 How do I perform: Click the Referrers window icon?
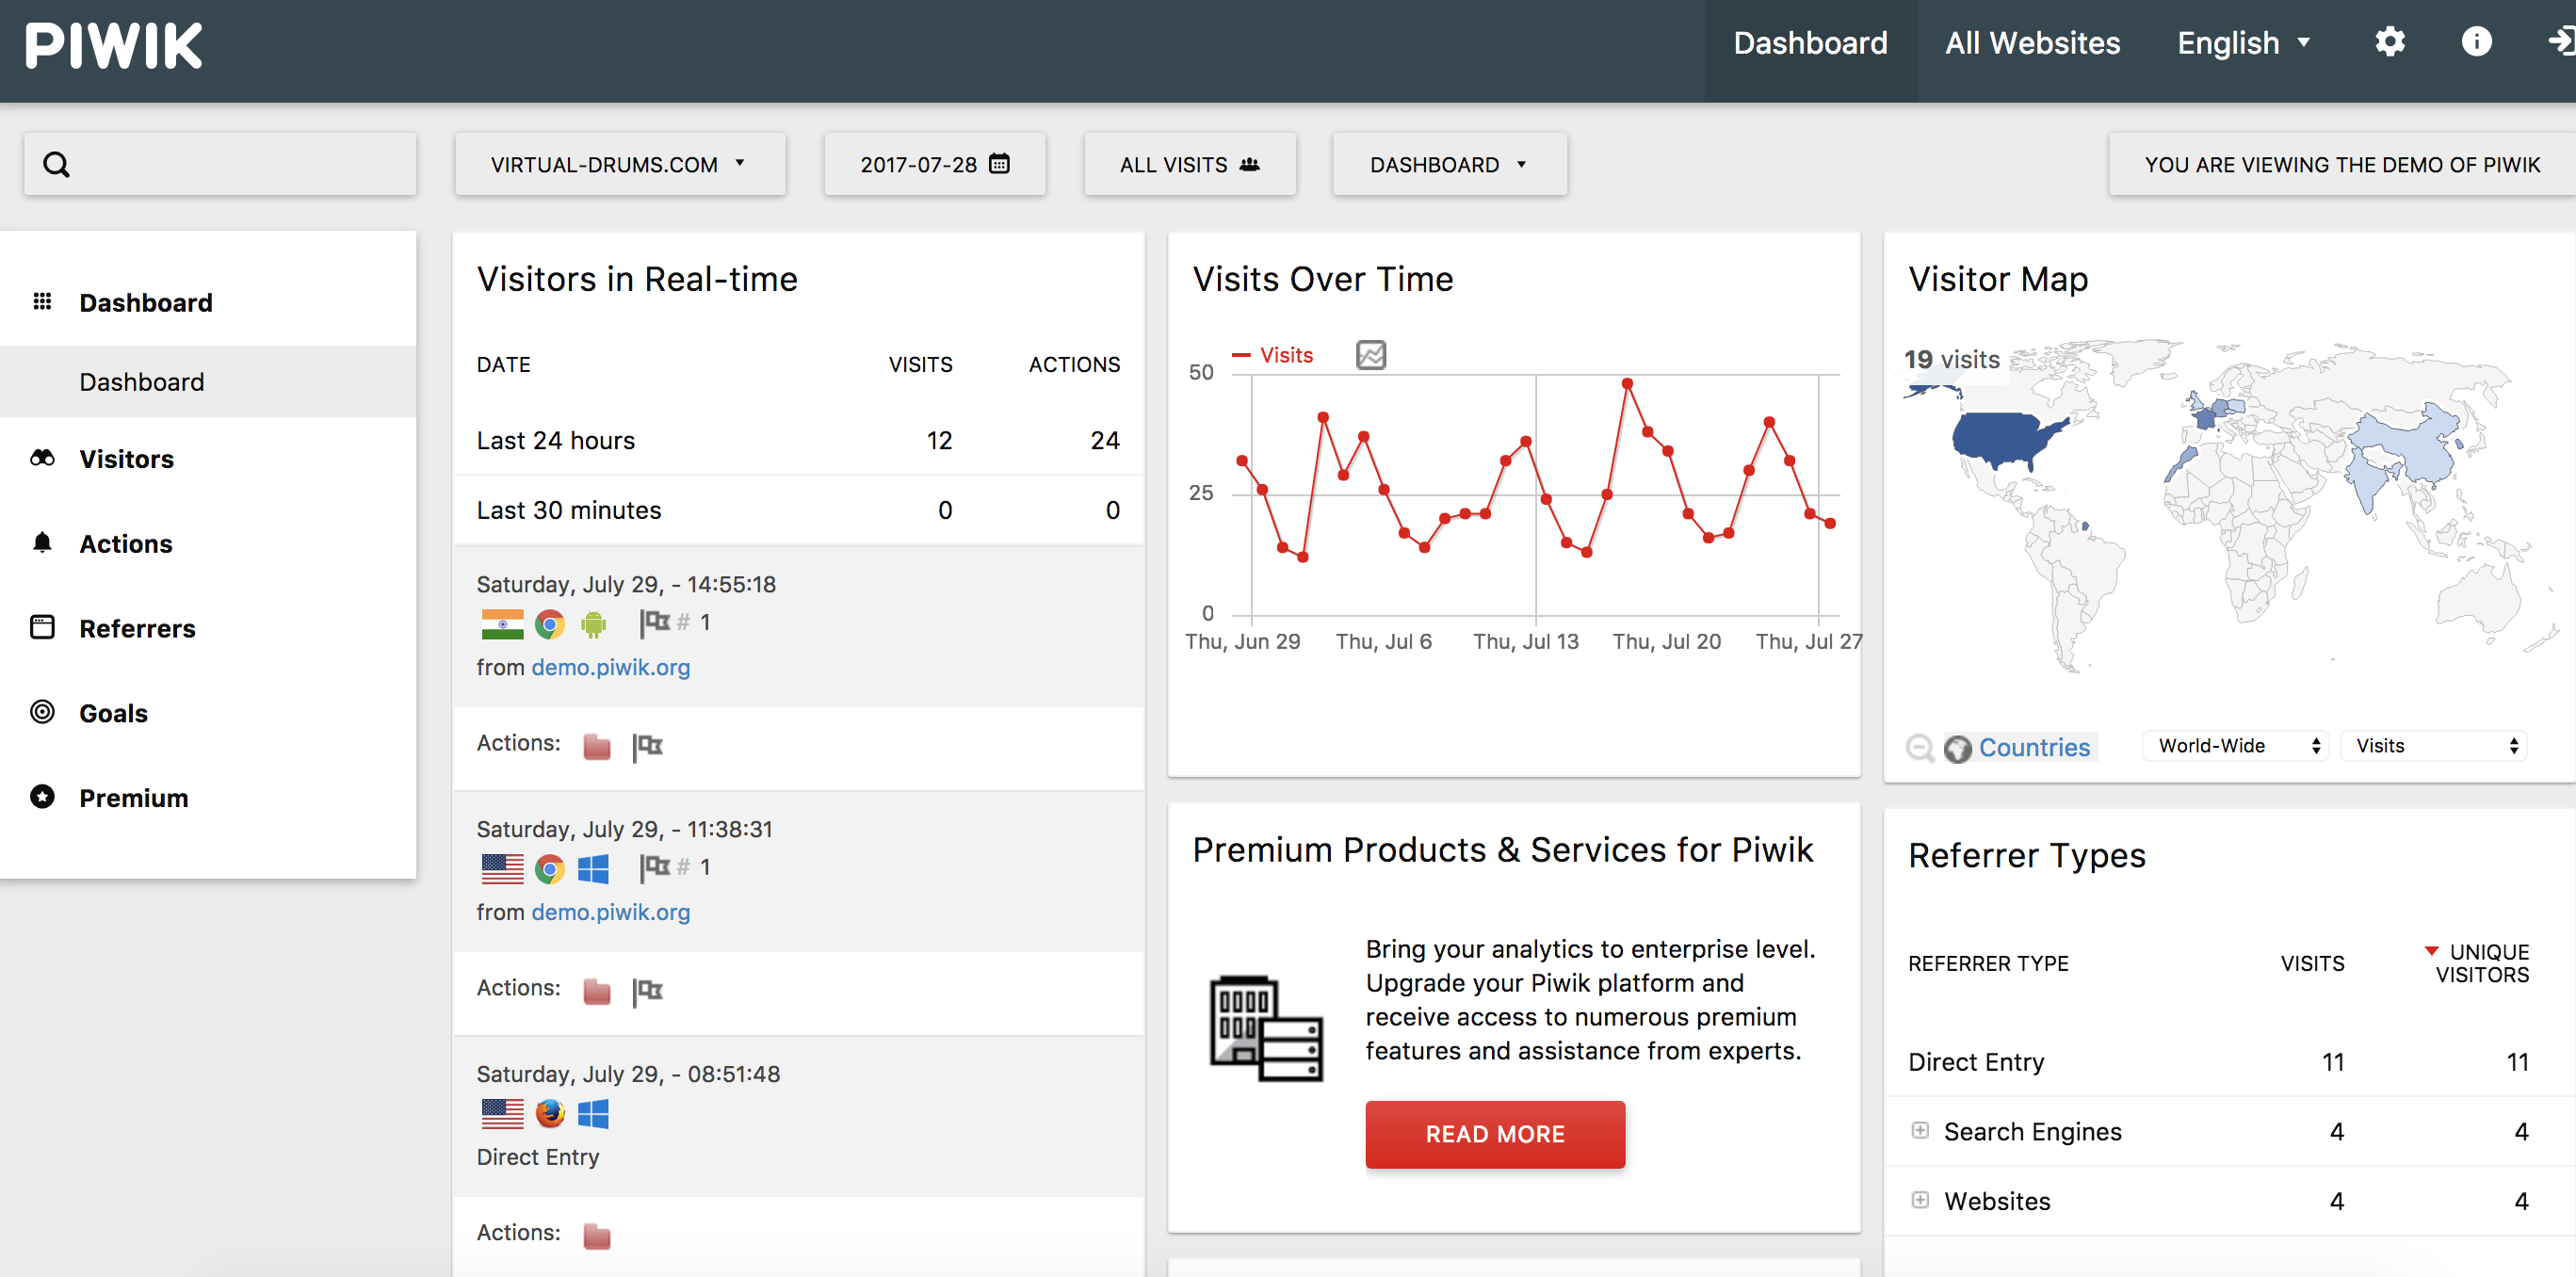click(x=42, y=627)
